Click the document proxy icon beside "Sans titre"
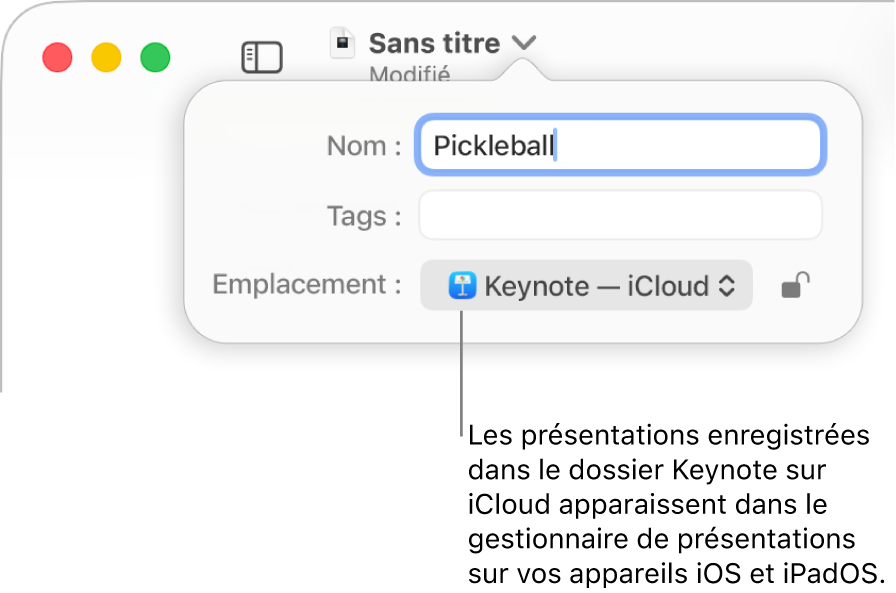The image size is (896, 593). pyautogui.click(x=343, y=42)
